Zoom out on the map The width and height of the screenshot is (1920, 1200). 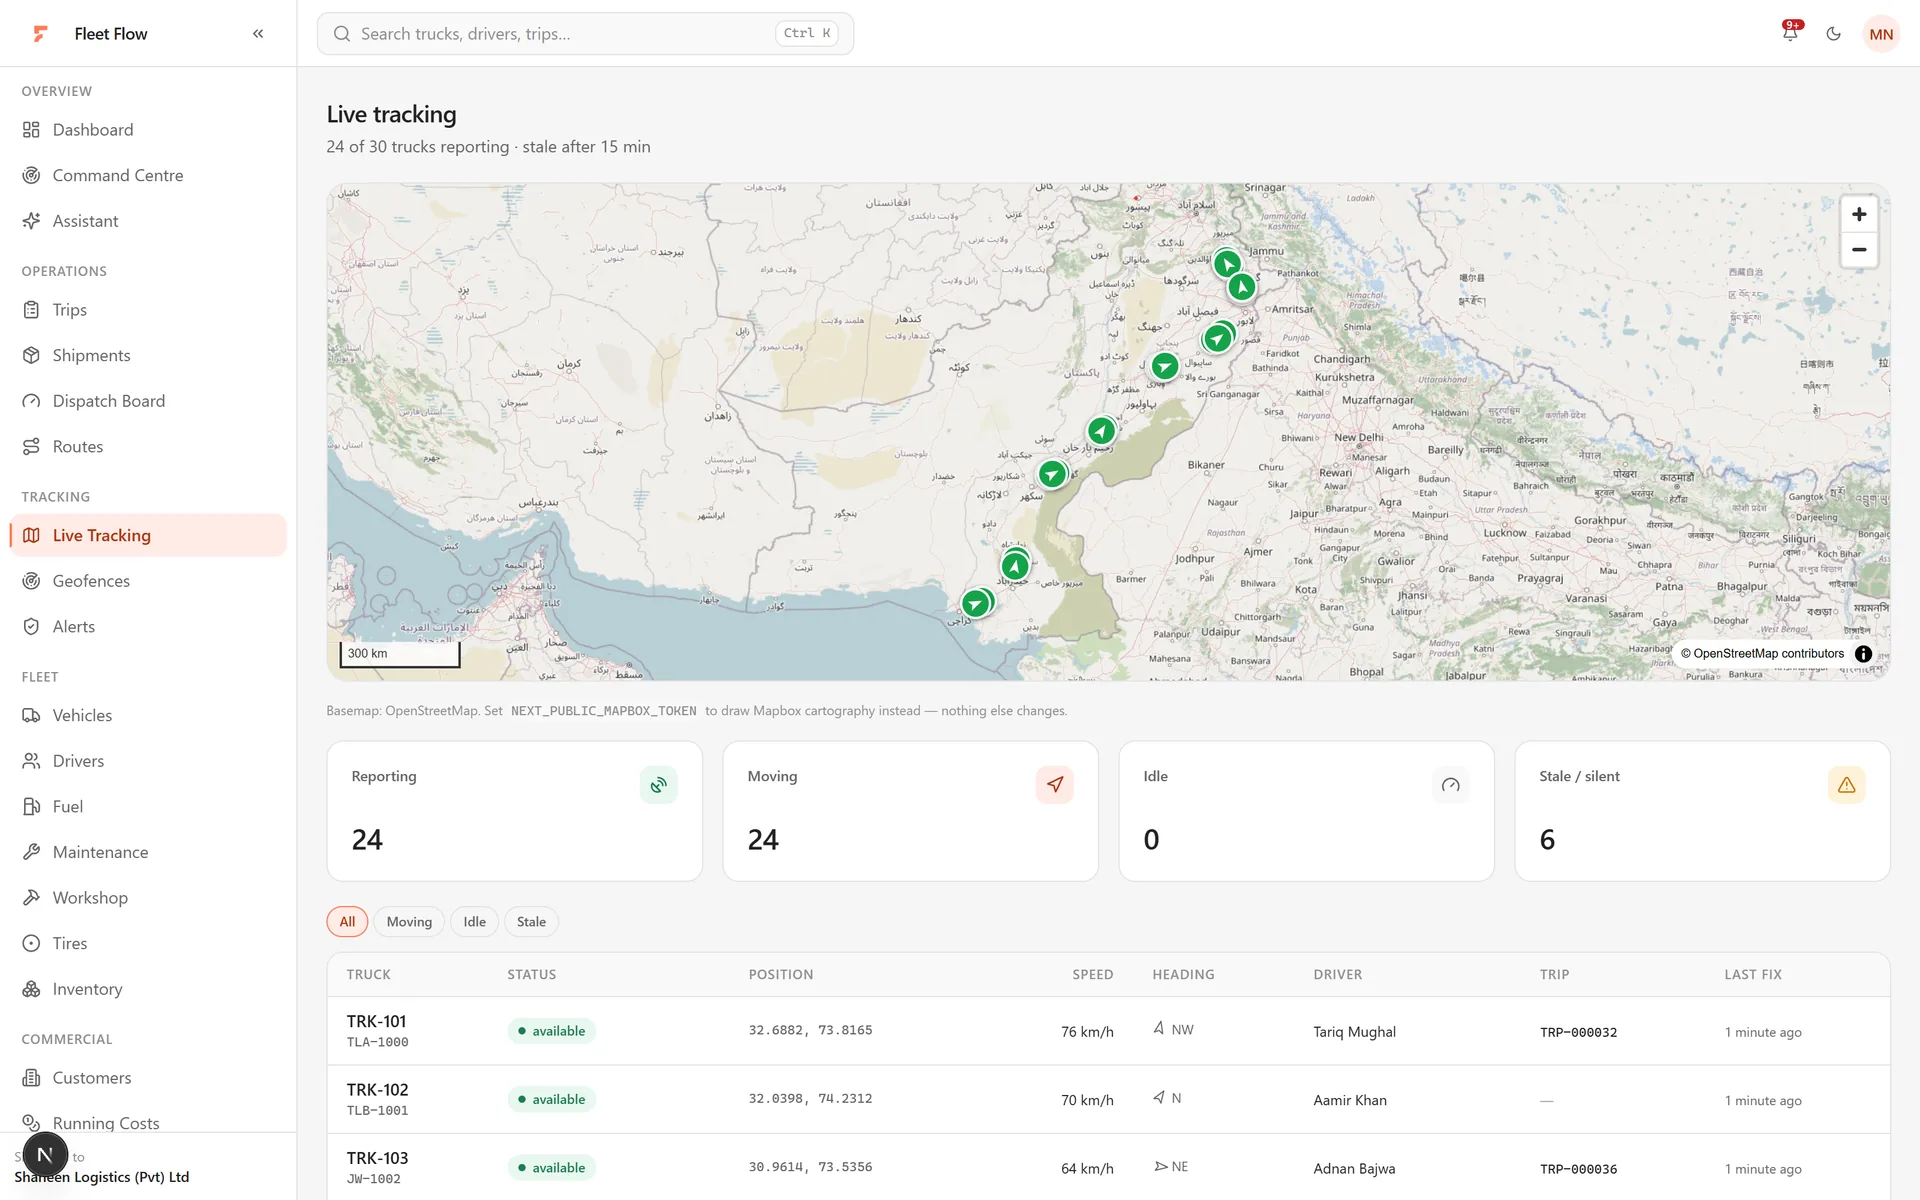click(x=1859, y=250)
